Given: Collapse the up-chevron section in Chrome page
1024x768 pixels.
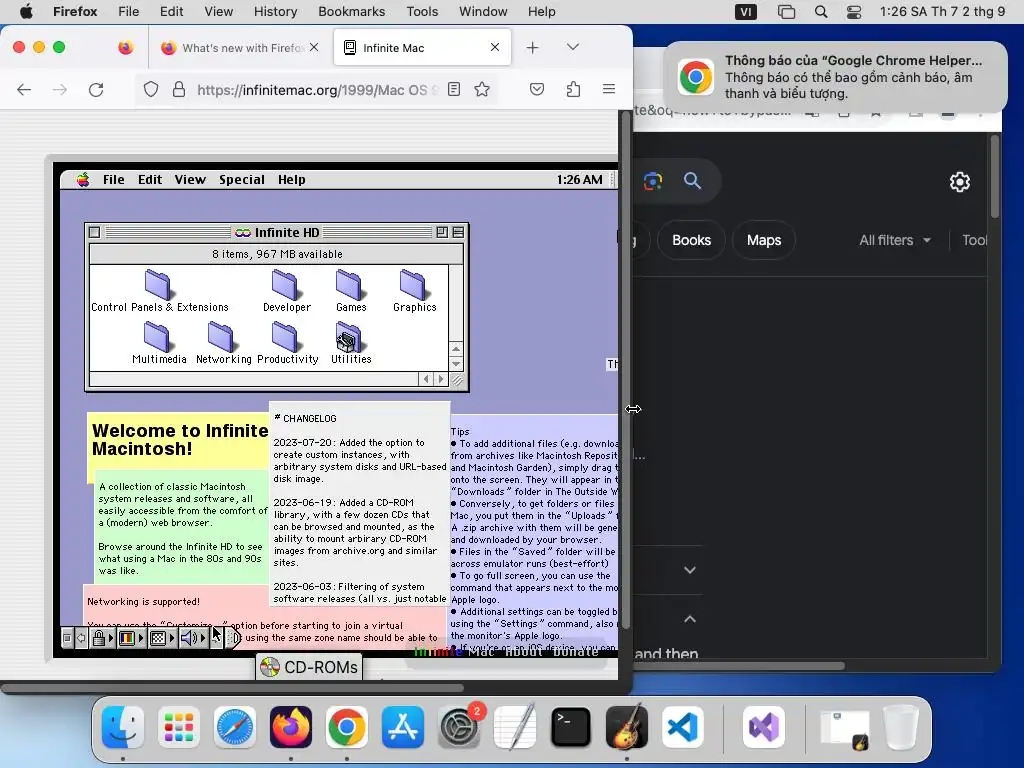Looking at the screenshot, I should [x=690, y=618].
